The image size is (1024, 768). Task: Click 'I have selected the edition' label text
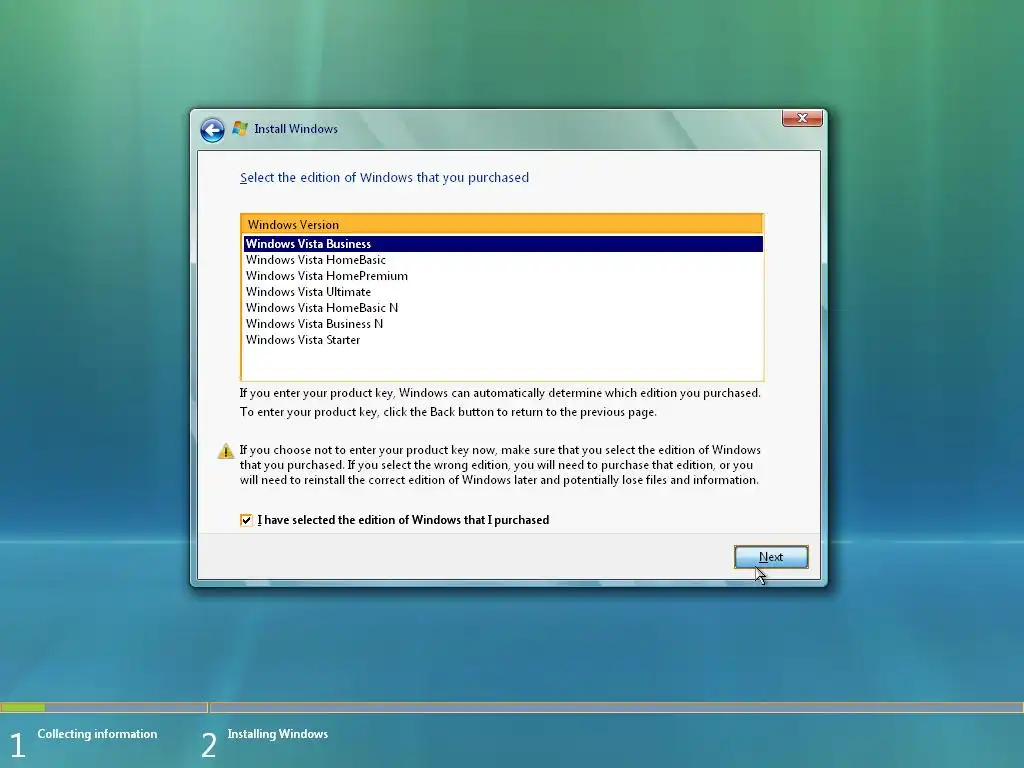[x=403, y=520]
